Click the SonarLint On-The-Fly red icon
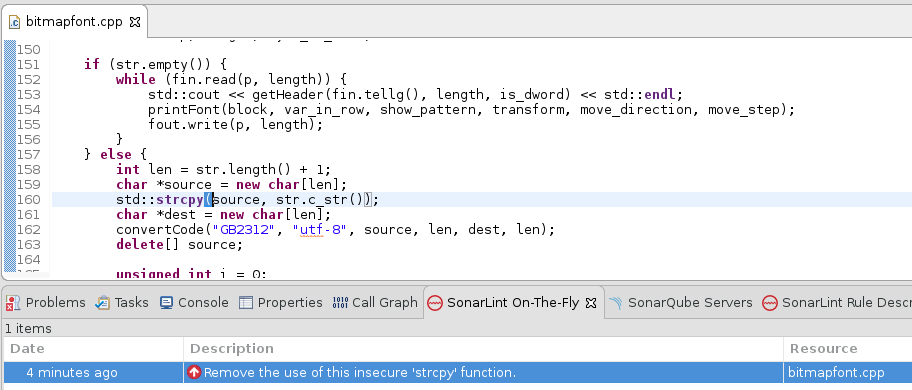 pos(434,303)
